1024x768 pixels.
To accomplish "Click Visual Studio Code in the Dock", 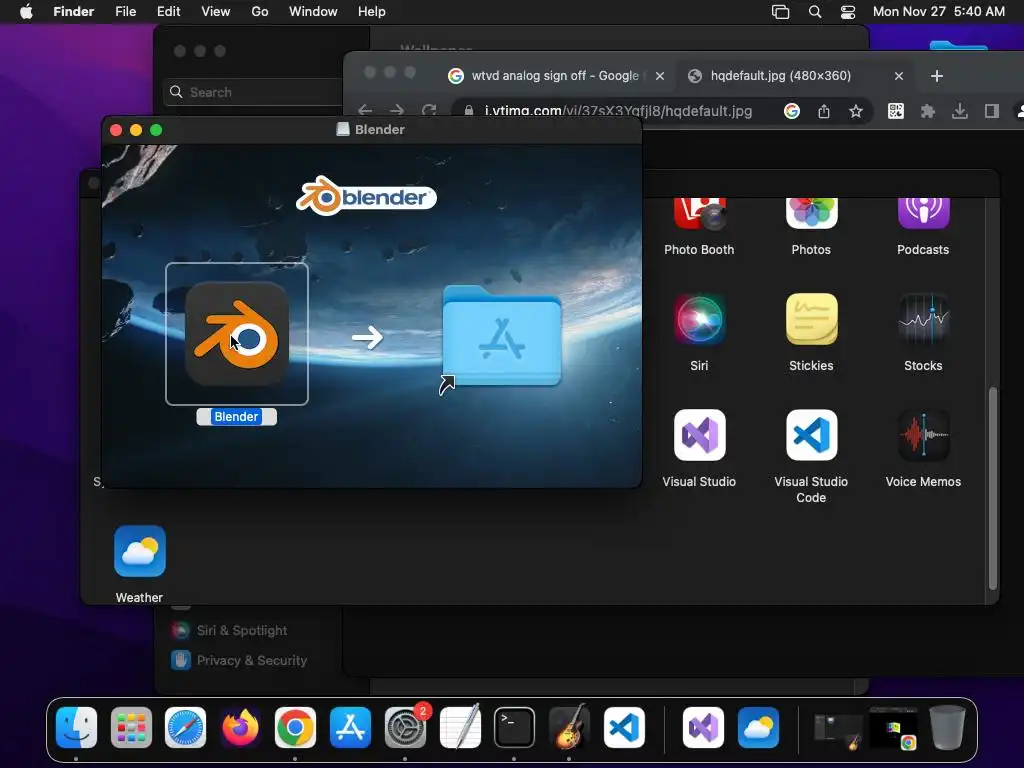I will tap(624, 728).
